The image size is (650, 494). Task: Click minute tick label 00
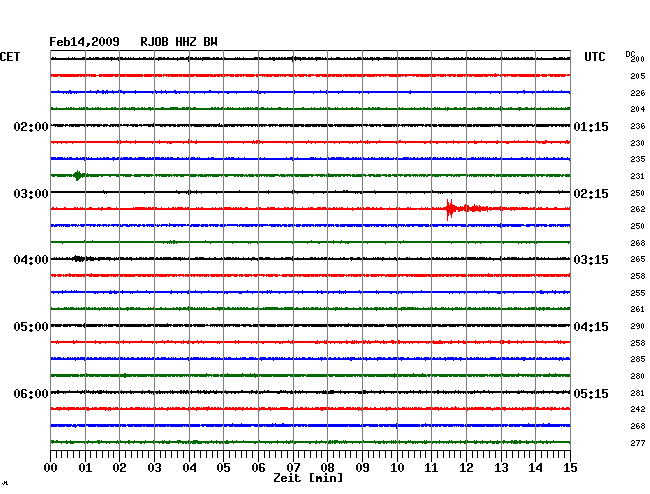pos(51,468)
